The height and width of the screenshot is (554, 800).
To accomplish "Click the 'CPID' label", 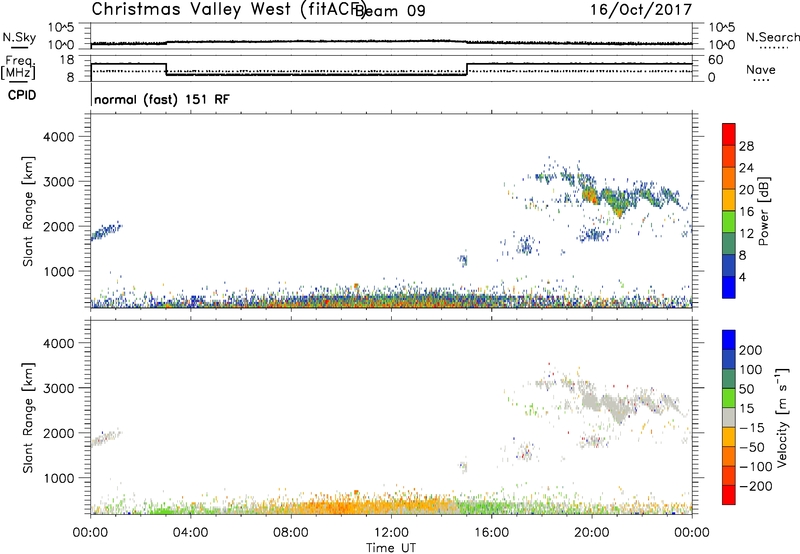I will pos(22,95).
